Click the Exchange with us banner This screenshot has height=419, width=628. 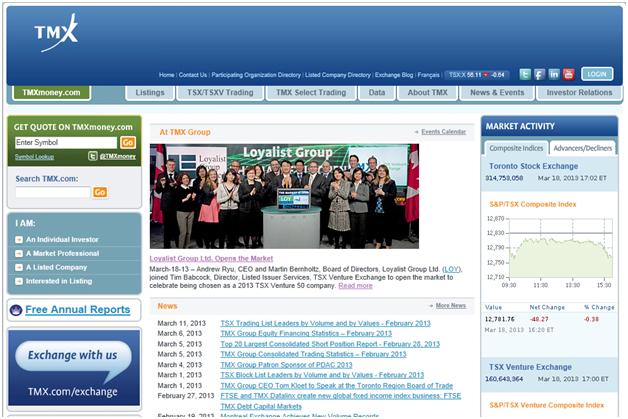(x=74, y=368)
